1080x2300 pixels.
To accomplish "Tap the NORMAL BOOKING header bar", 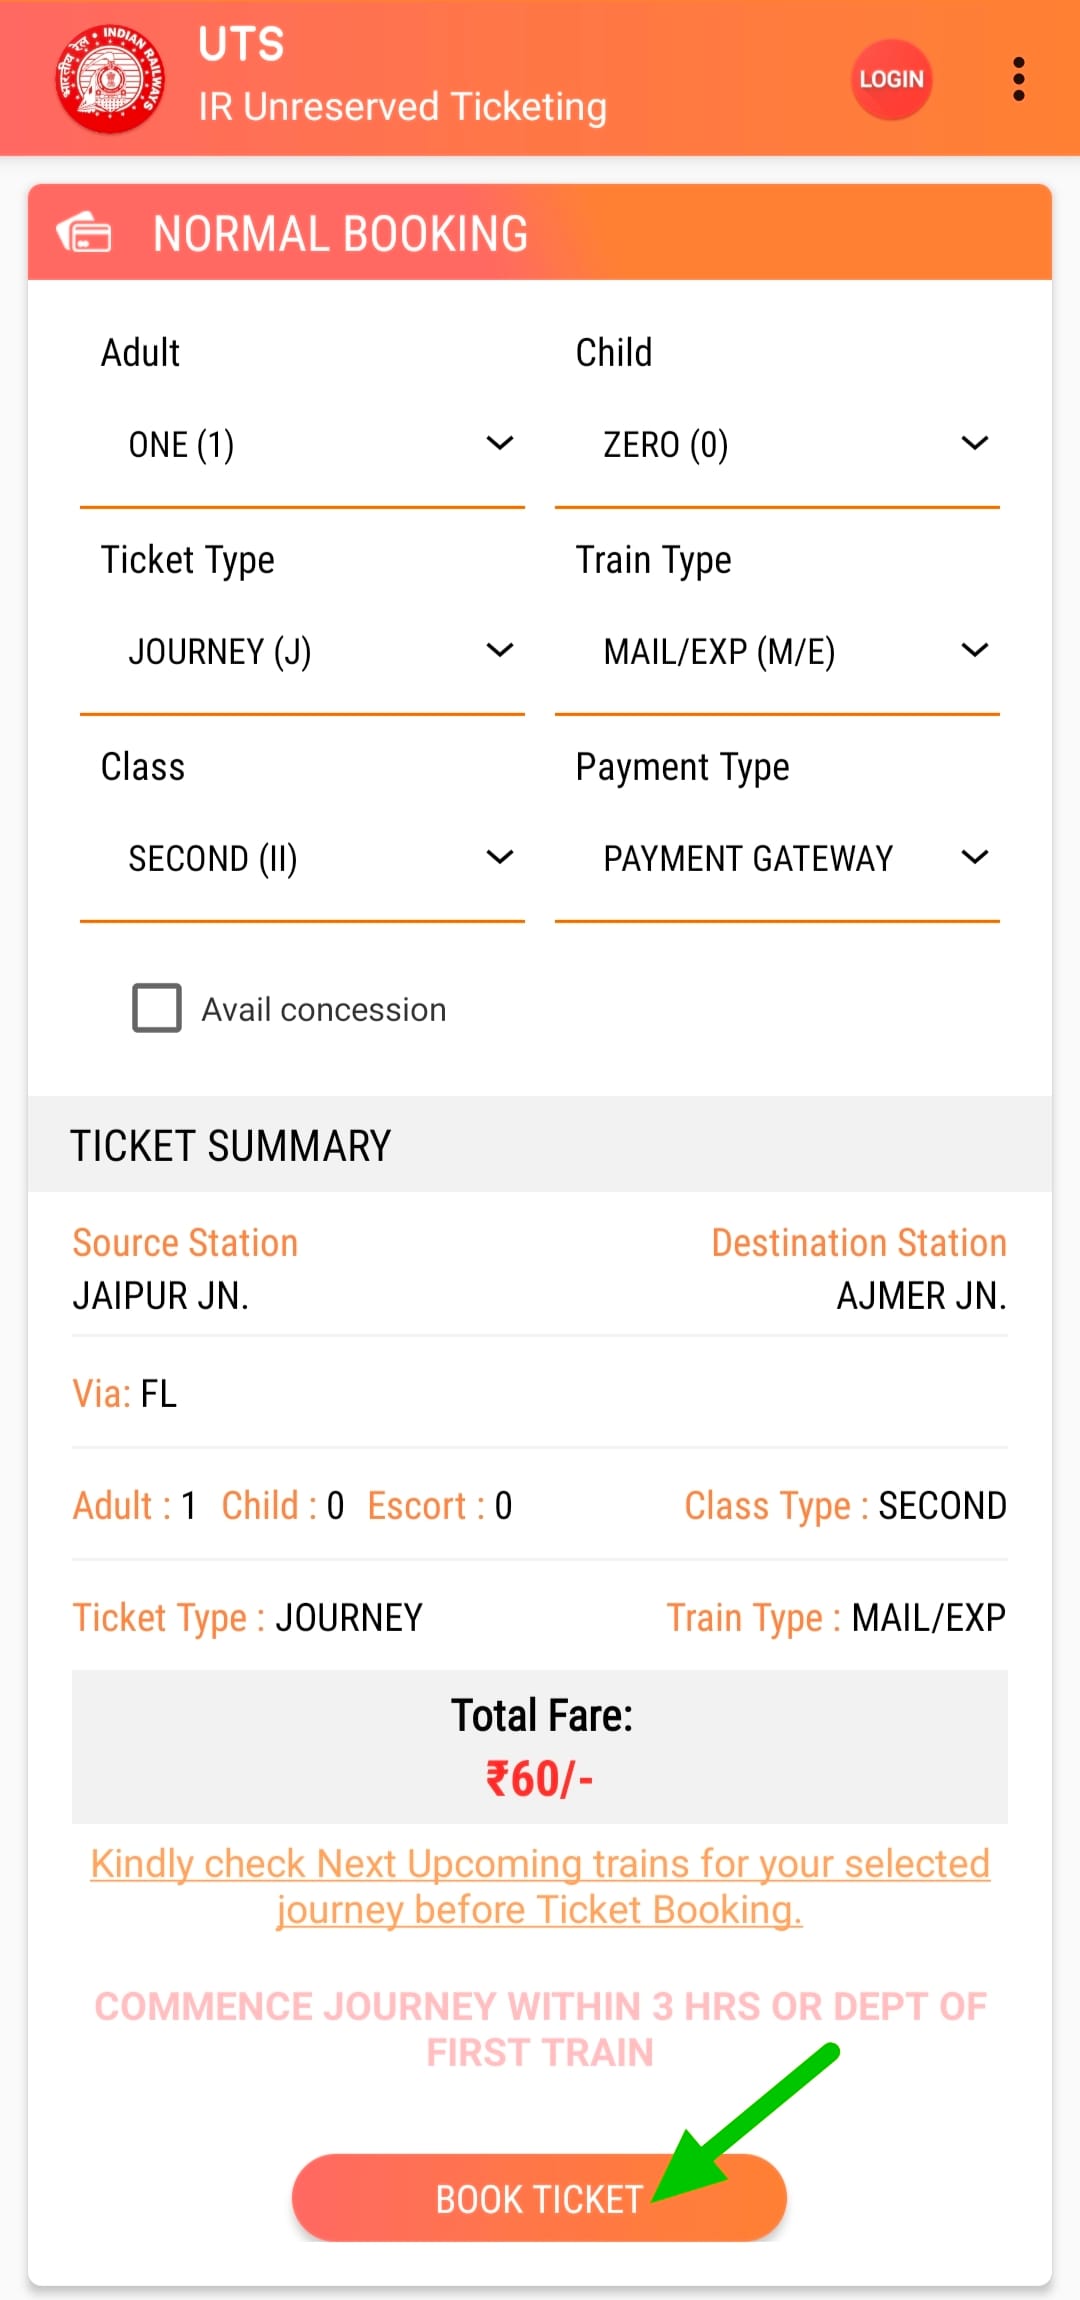I will click(540, 232).
